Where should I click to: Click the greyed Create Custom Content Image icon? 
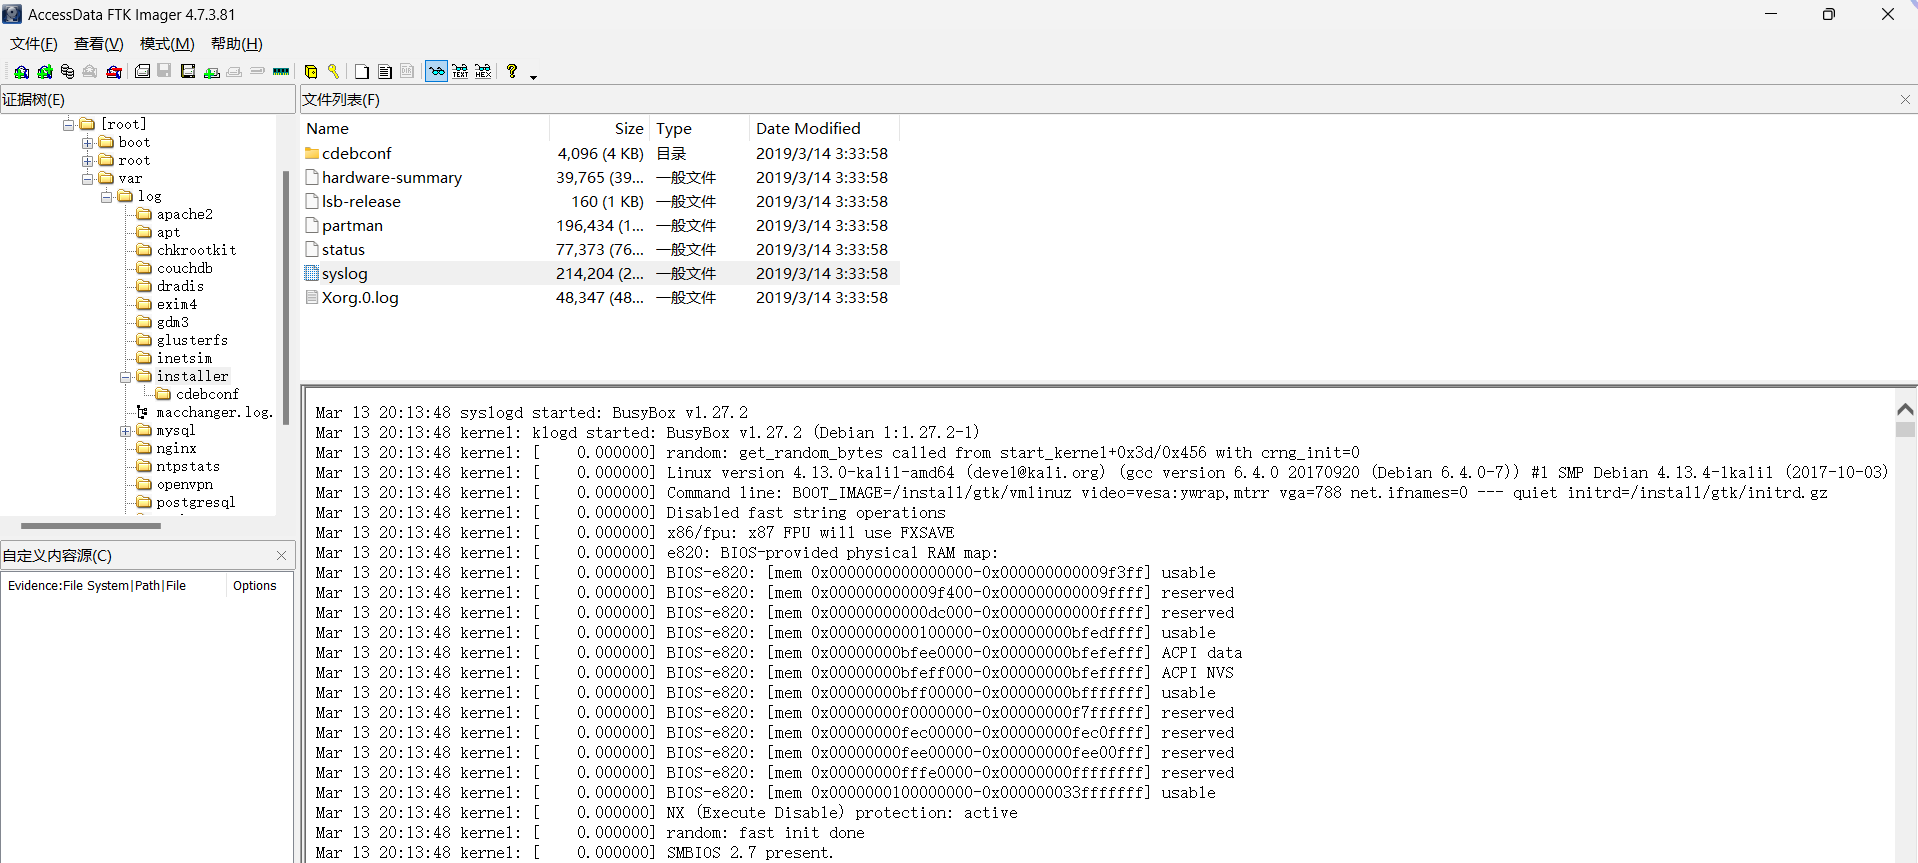234,72
